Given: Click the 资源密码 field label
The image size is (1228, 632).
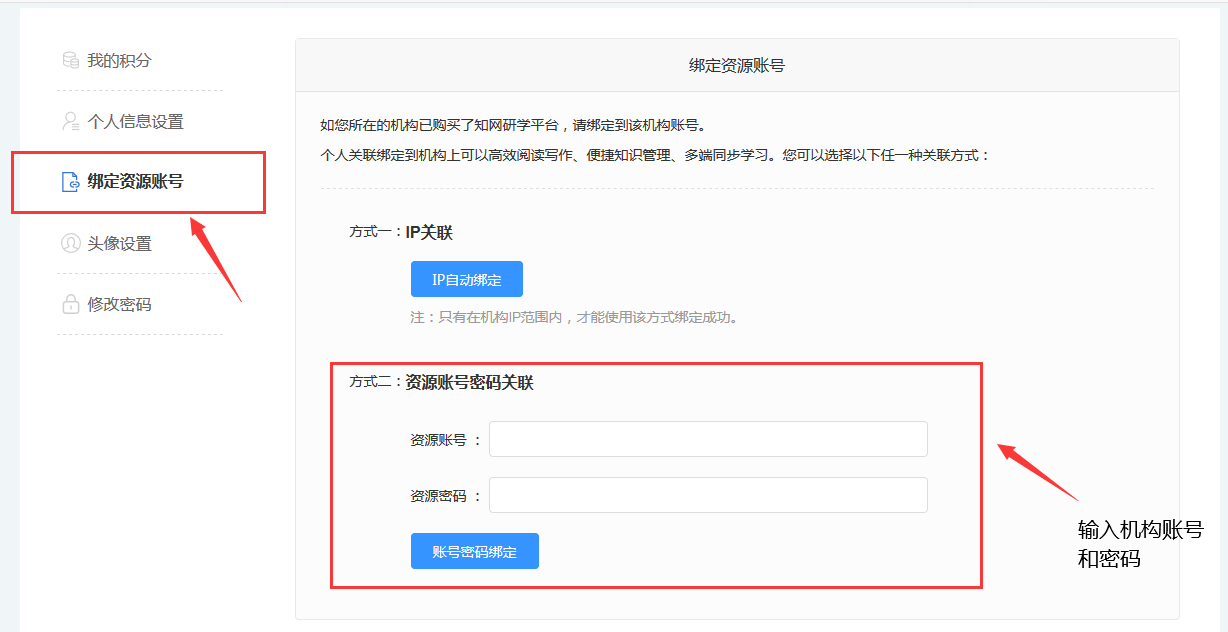Looking at the screenshot, I should (438, 496).
